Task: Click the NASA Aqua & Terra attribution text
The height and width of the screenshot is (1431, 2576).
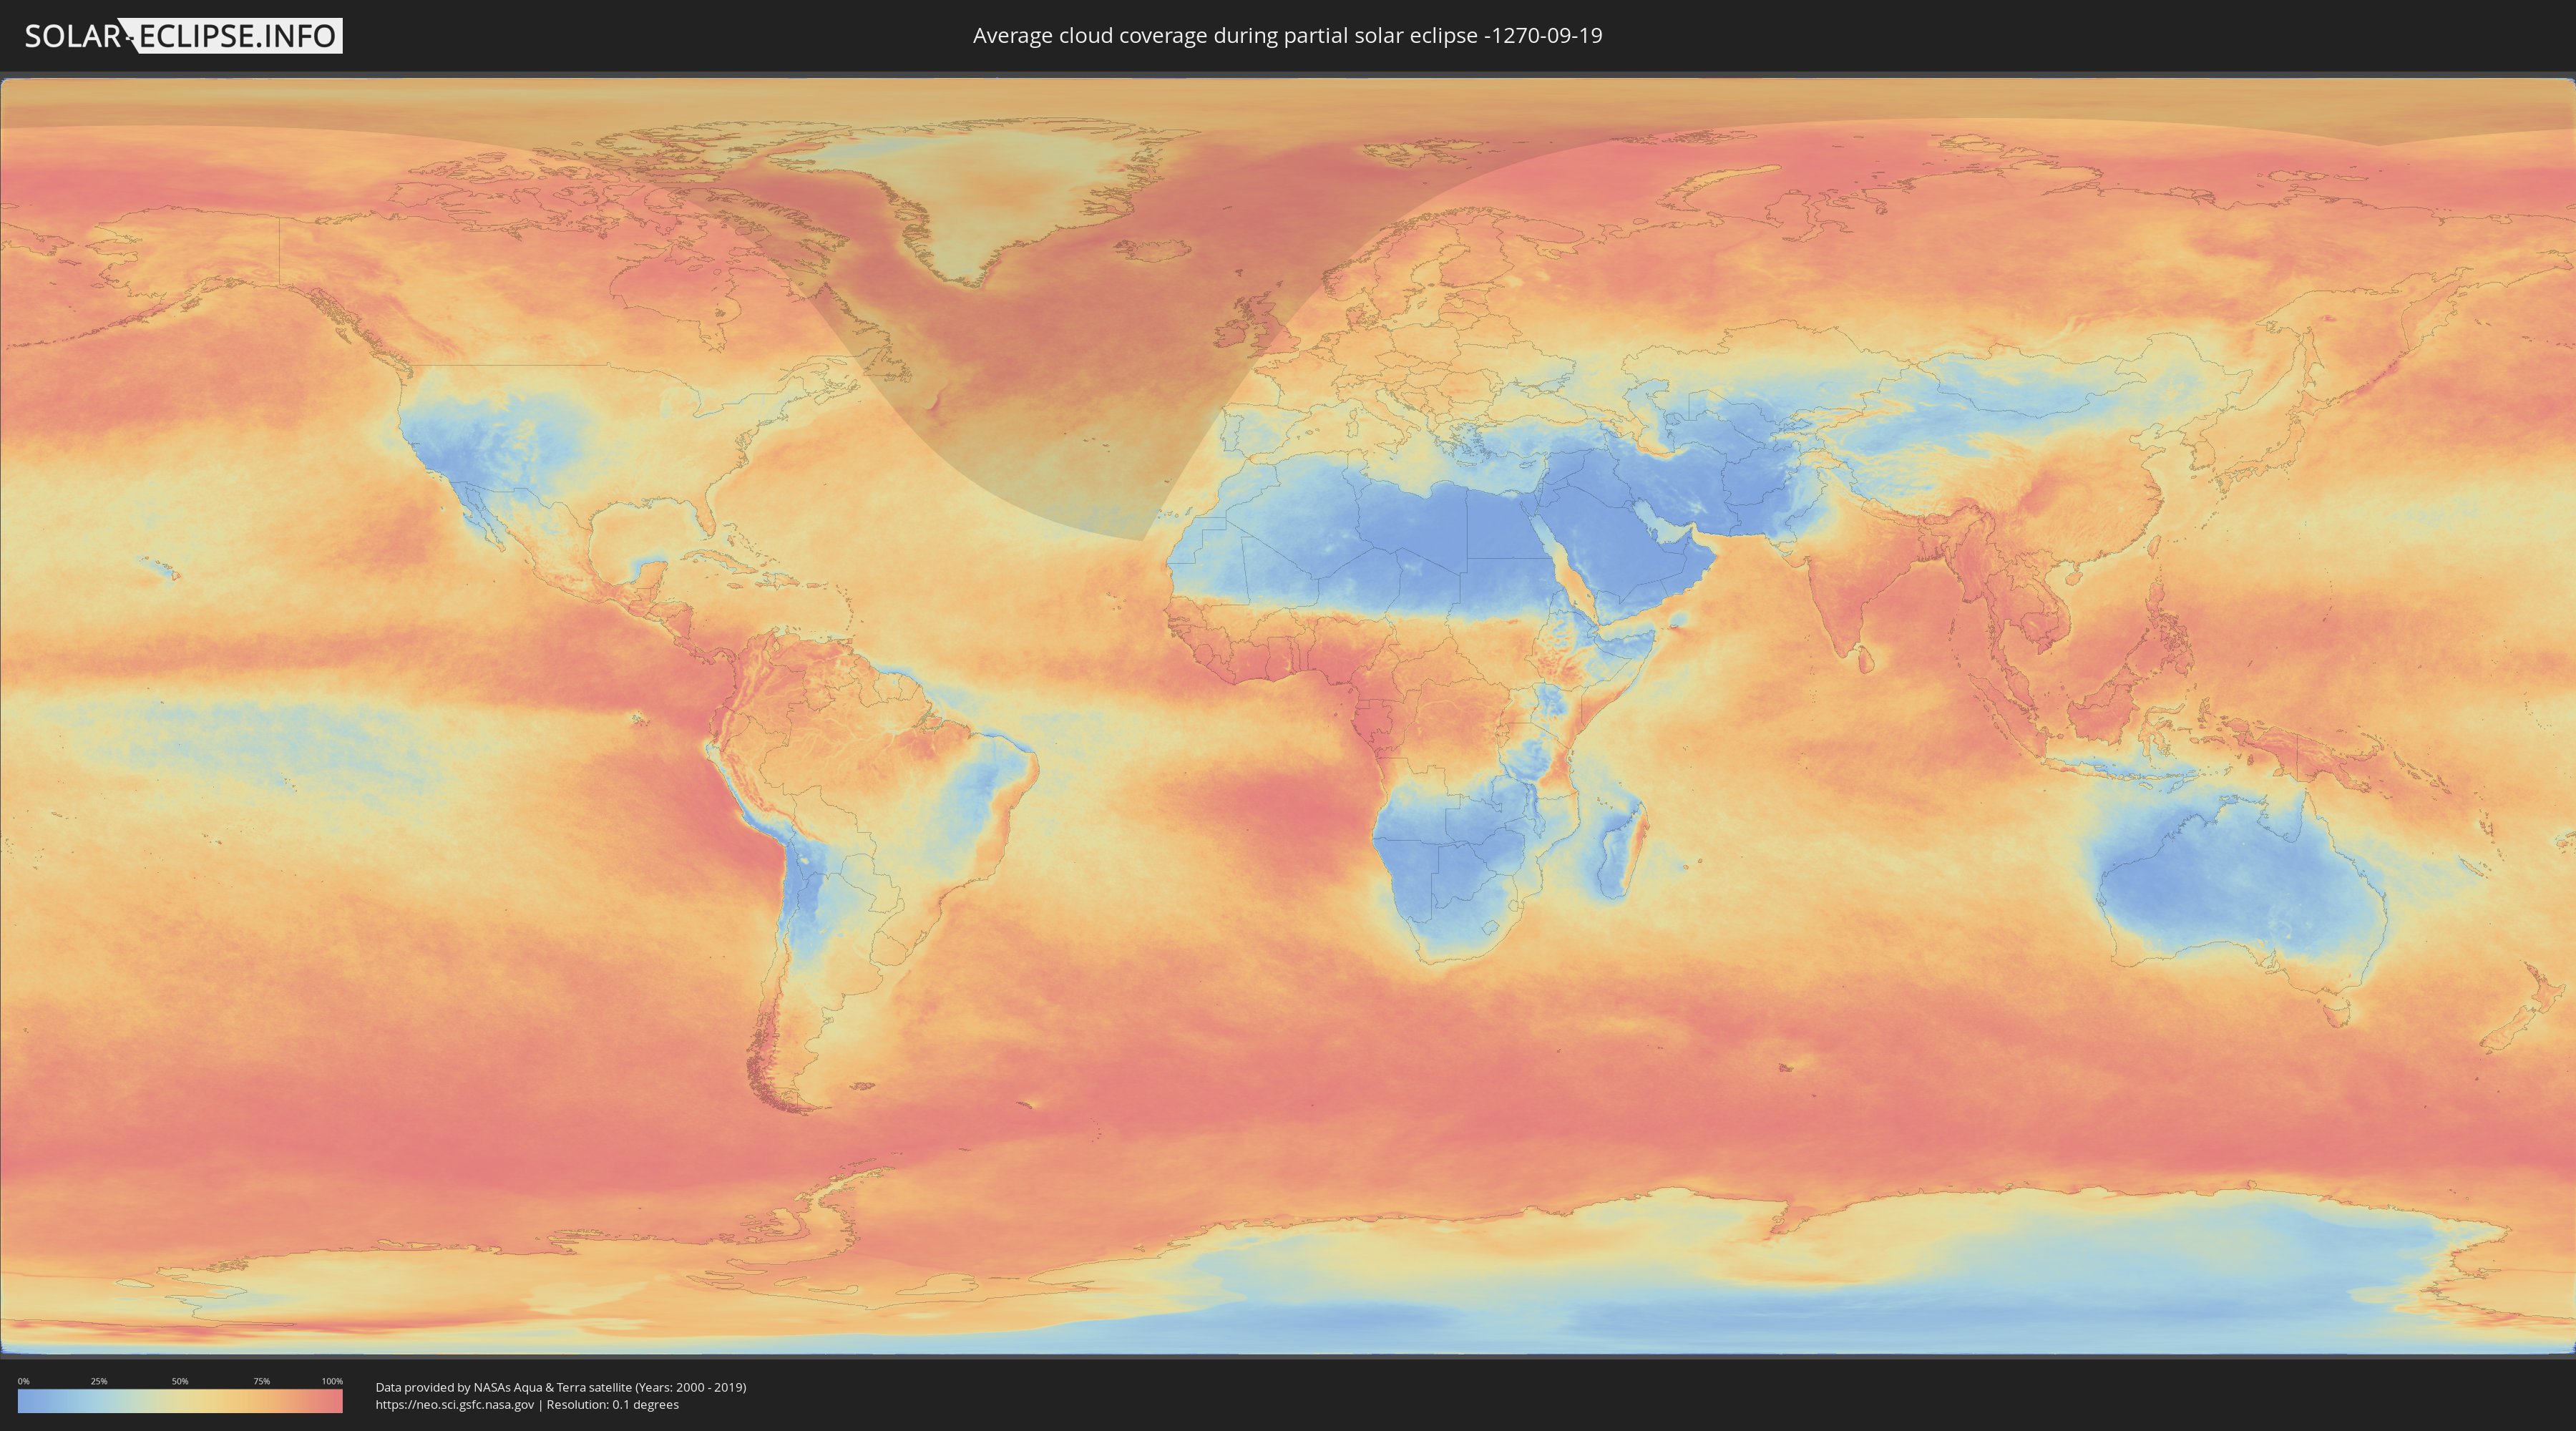Action: (560, 1387)
